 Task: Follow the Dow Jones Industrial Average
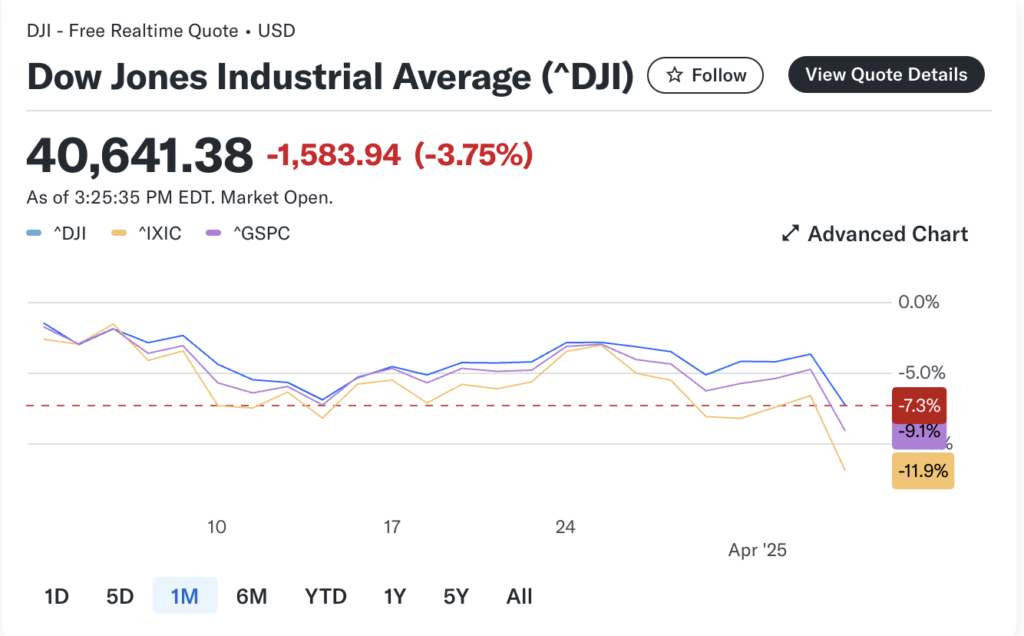pyautogui.click(x=705, y=75)
